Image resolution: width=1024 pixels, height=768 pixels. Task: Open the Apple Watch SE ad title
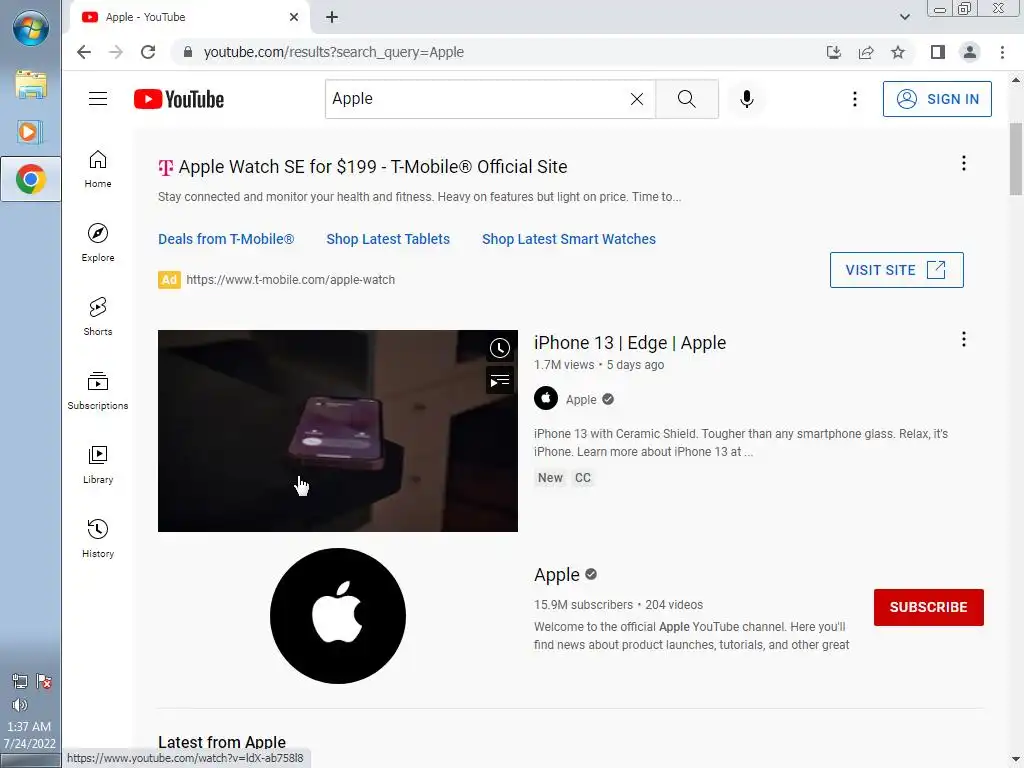372,167
